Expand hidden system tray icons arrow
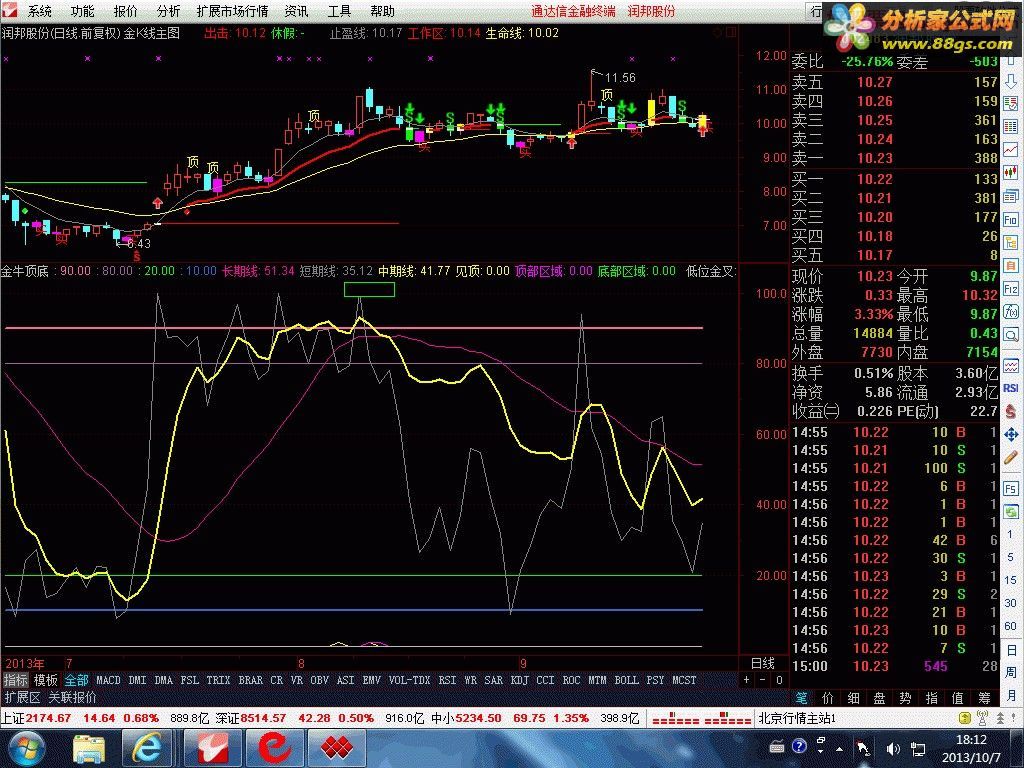 click(839, 748)
